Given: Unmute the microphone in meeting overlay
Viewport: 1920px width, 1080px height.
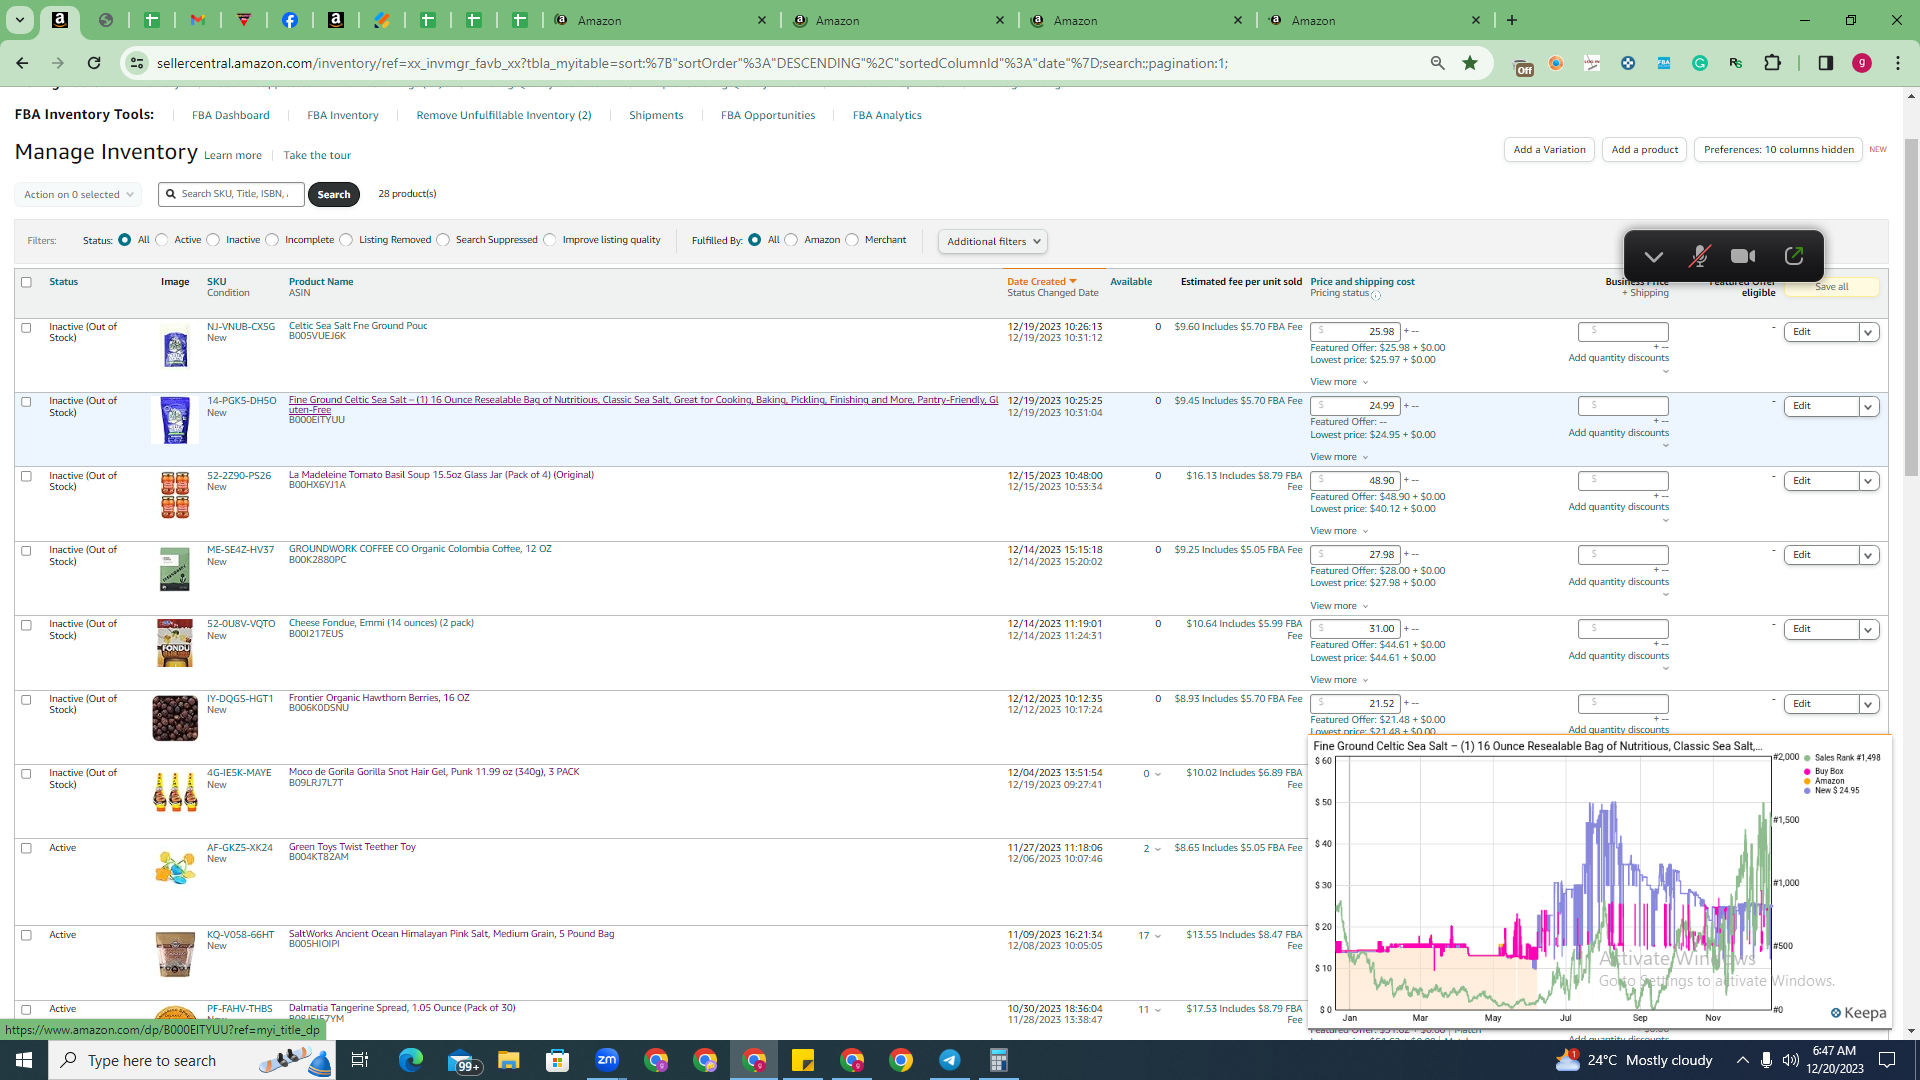Looking at the screenshot, I should click(x=1698, y=257).
